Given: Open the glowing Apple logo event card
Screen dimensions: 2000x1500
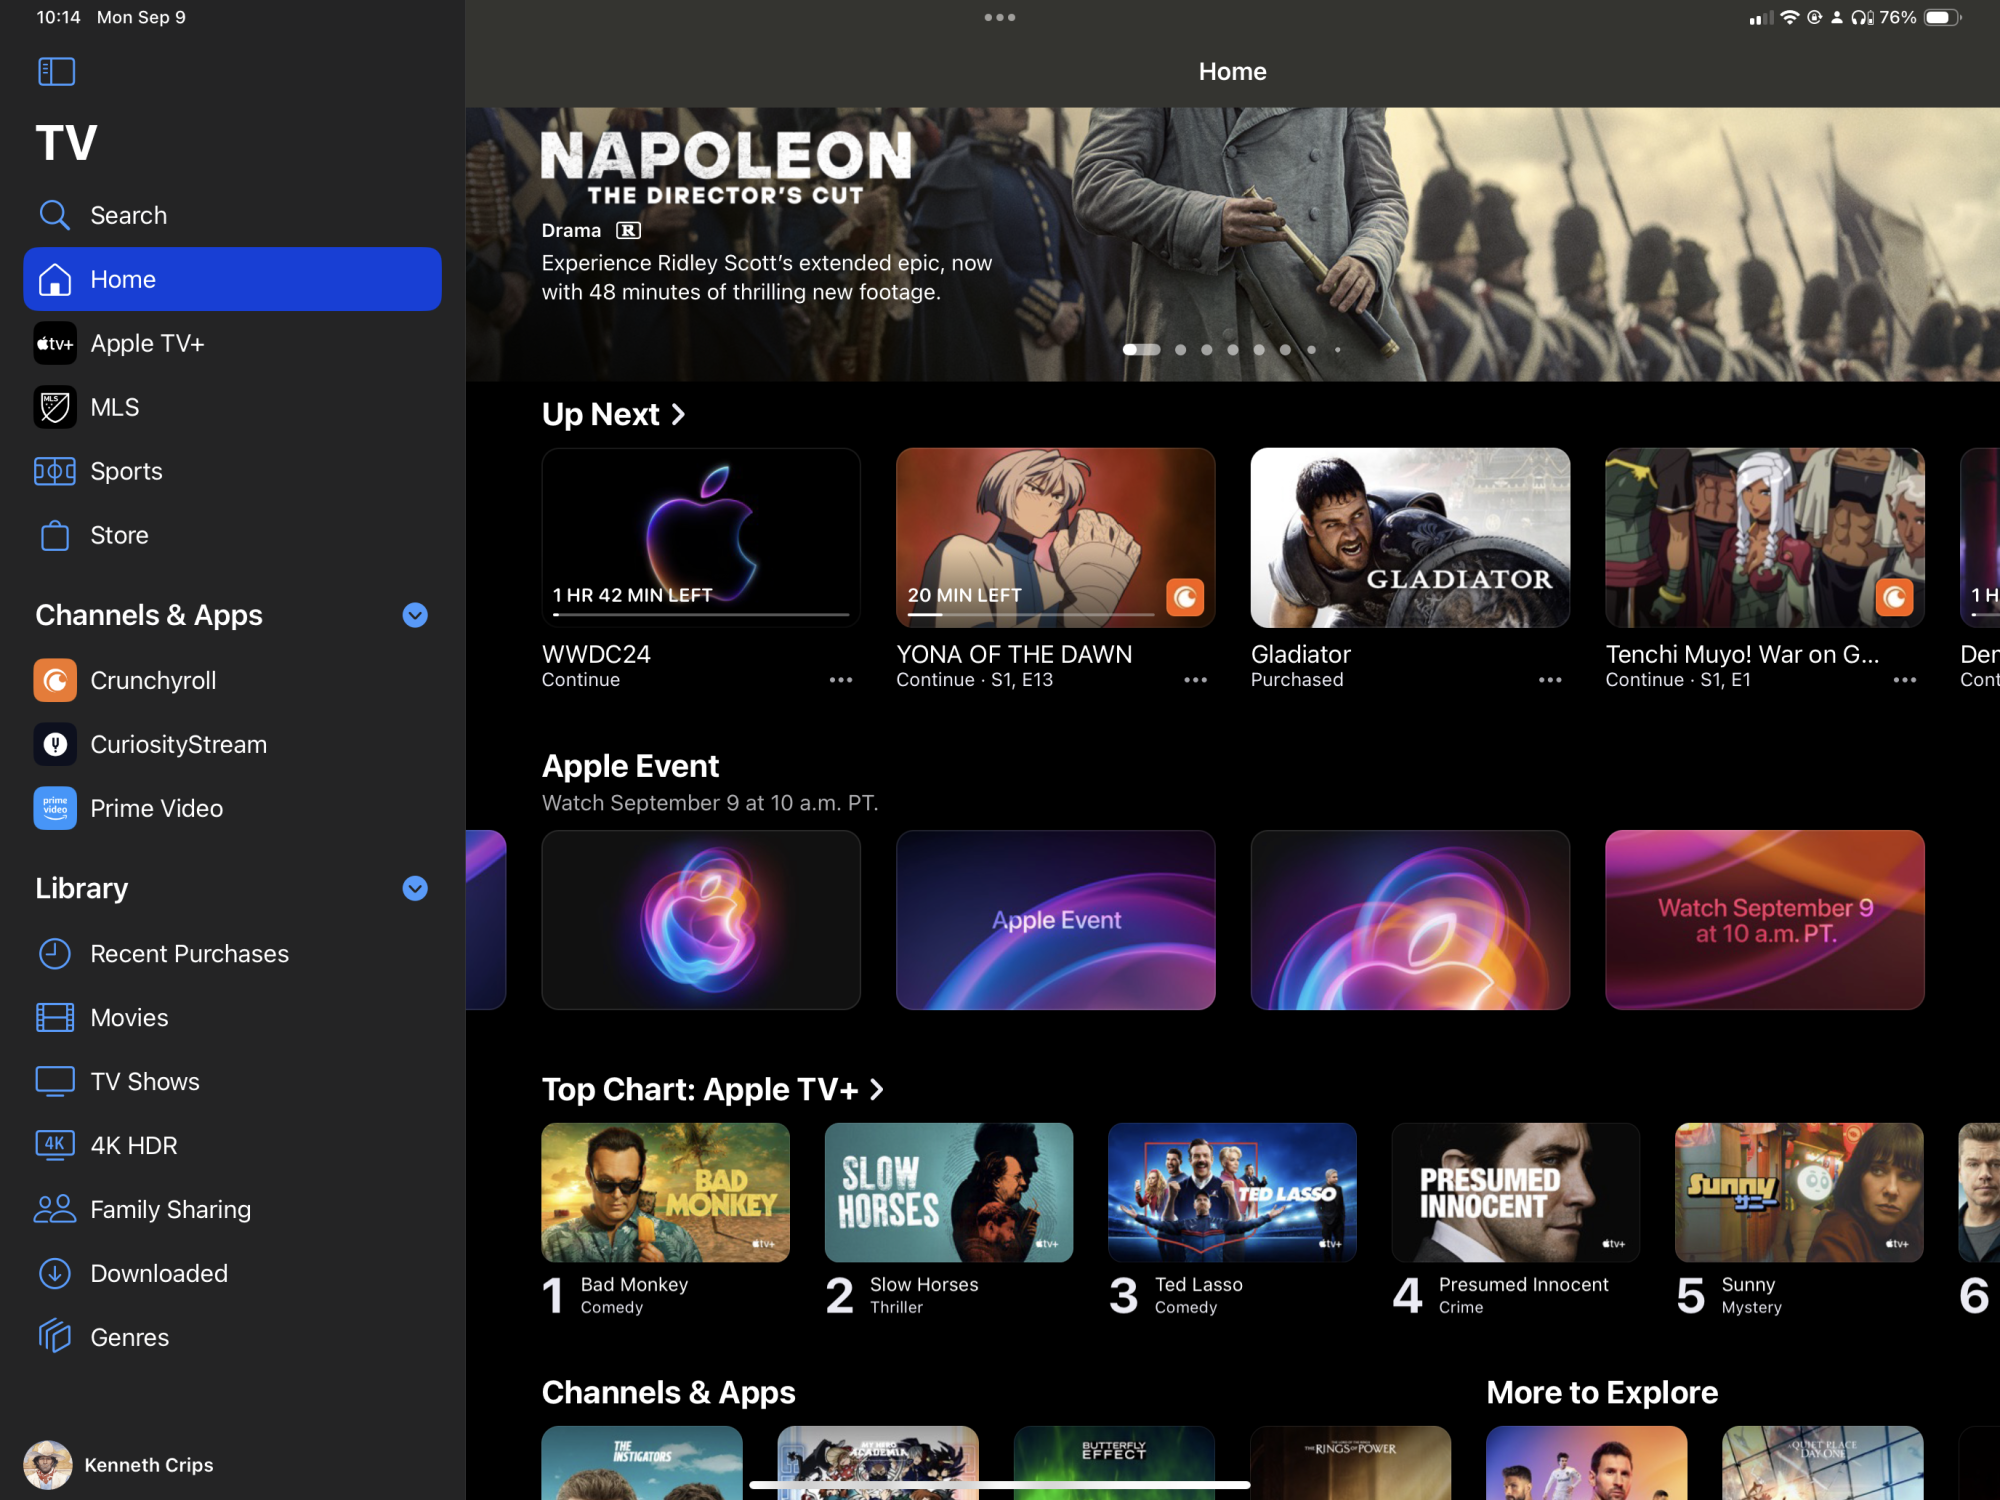Looking at the screenshot, I should pyautogui.click(x=700, y=920).
